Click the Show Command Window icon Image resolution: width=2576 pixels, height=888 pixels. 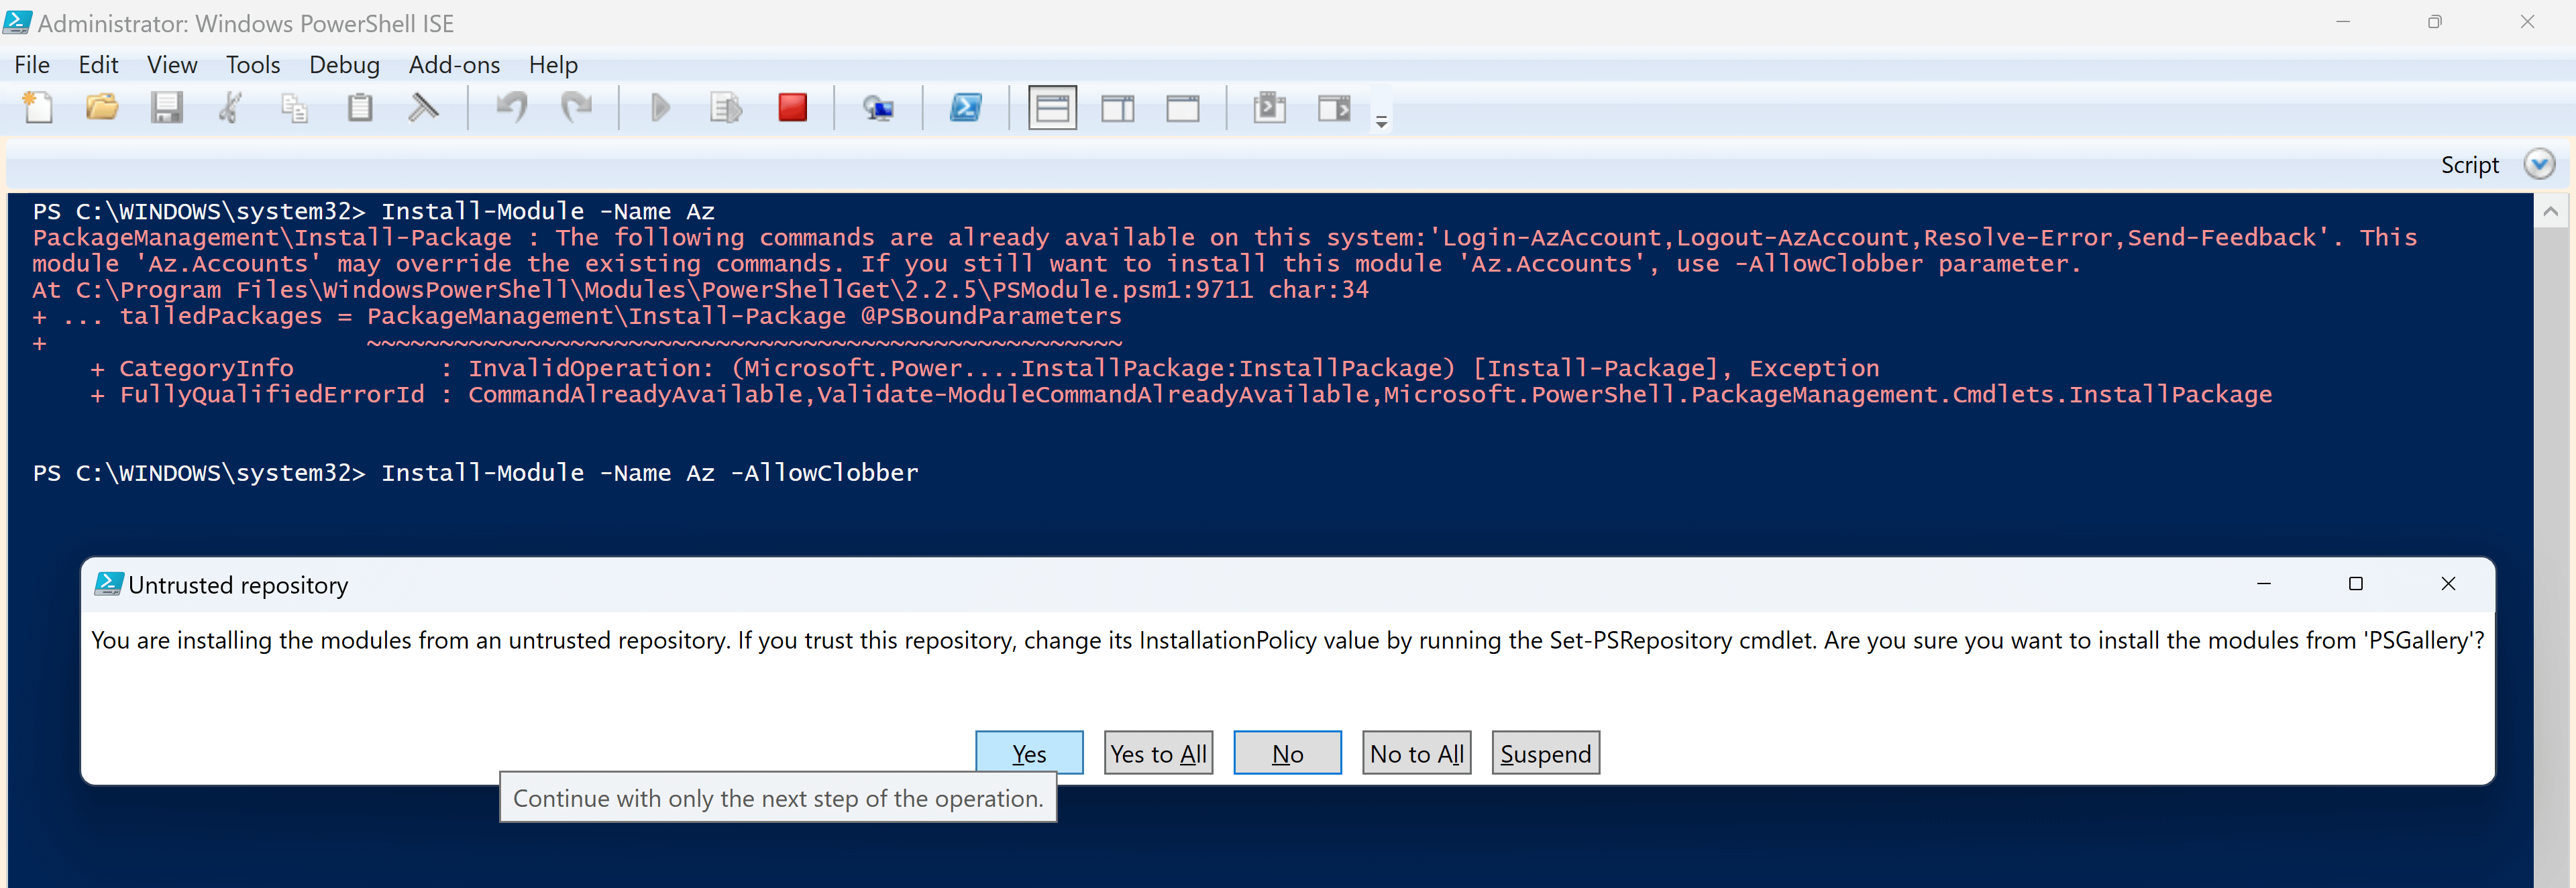click(1269, 107)
